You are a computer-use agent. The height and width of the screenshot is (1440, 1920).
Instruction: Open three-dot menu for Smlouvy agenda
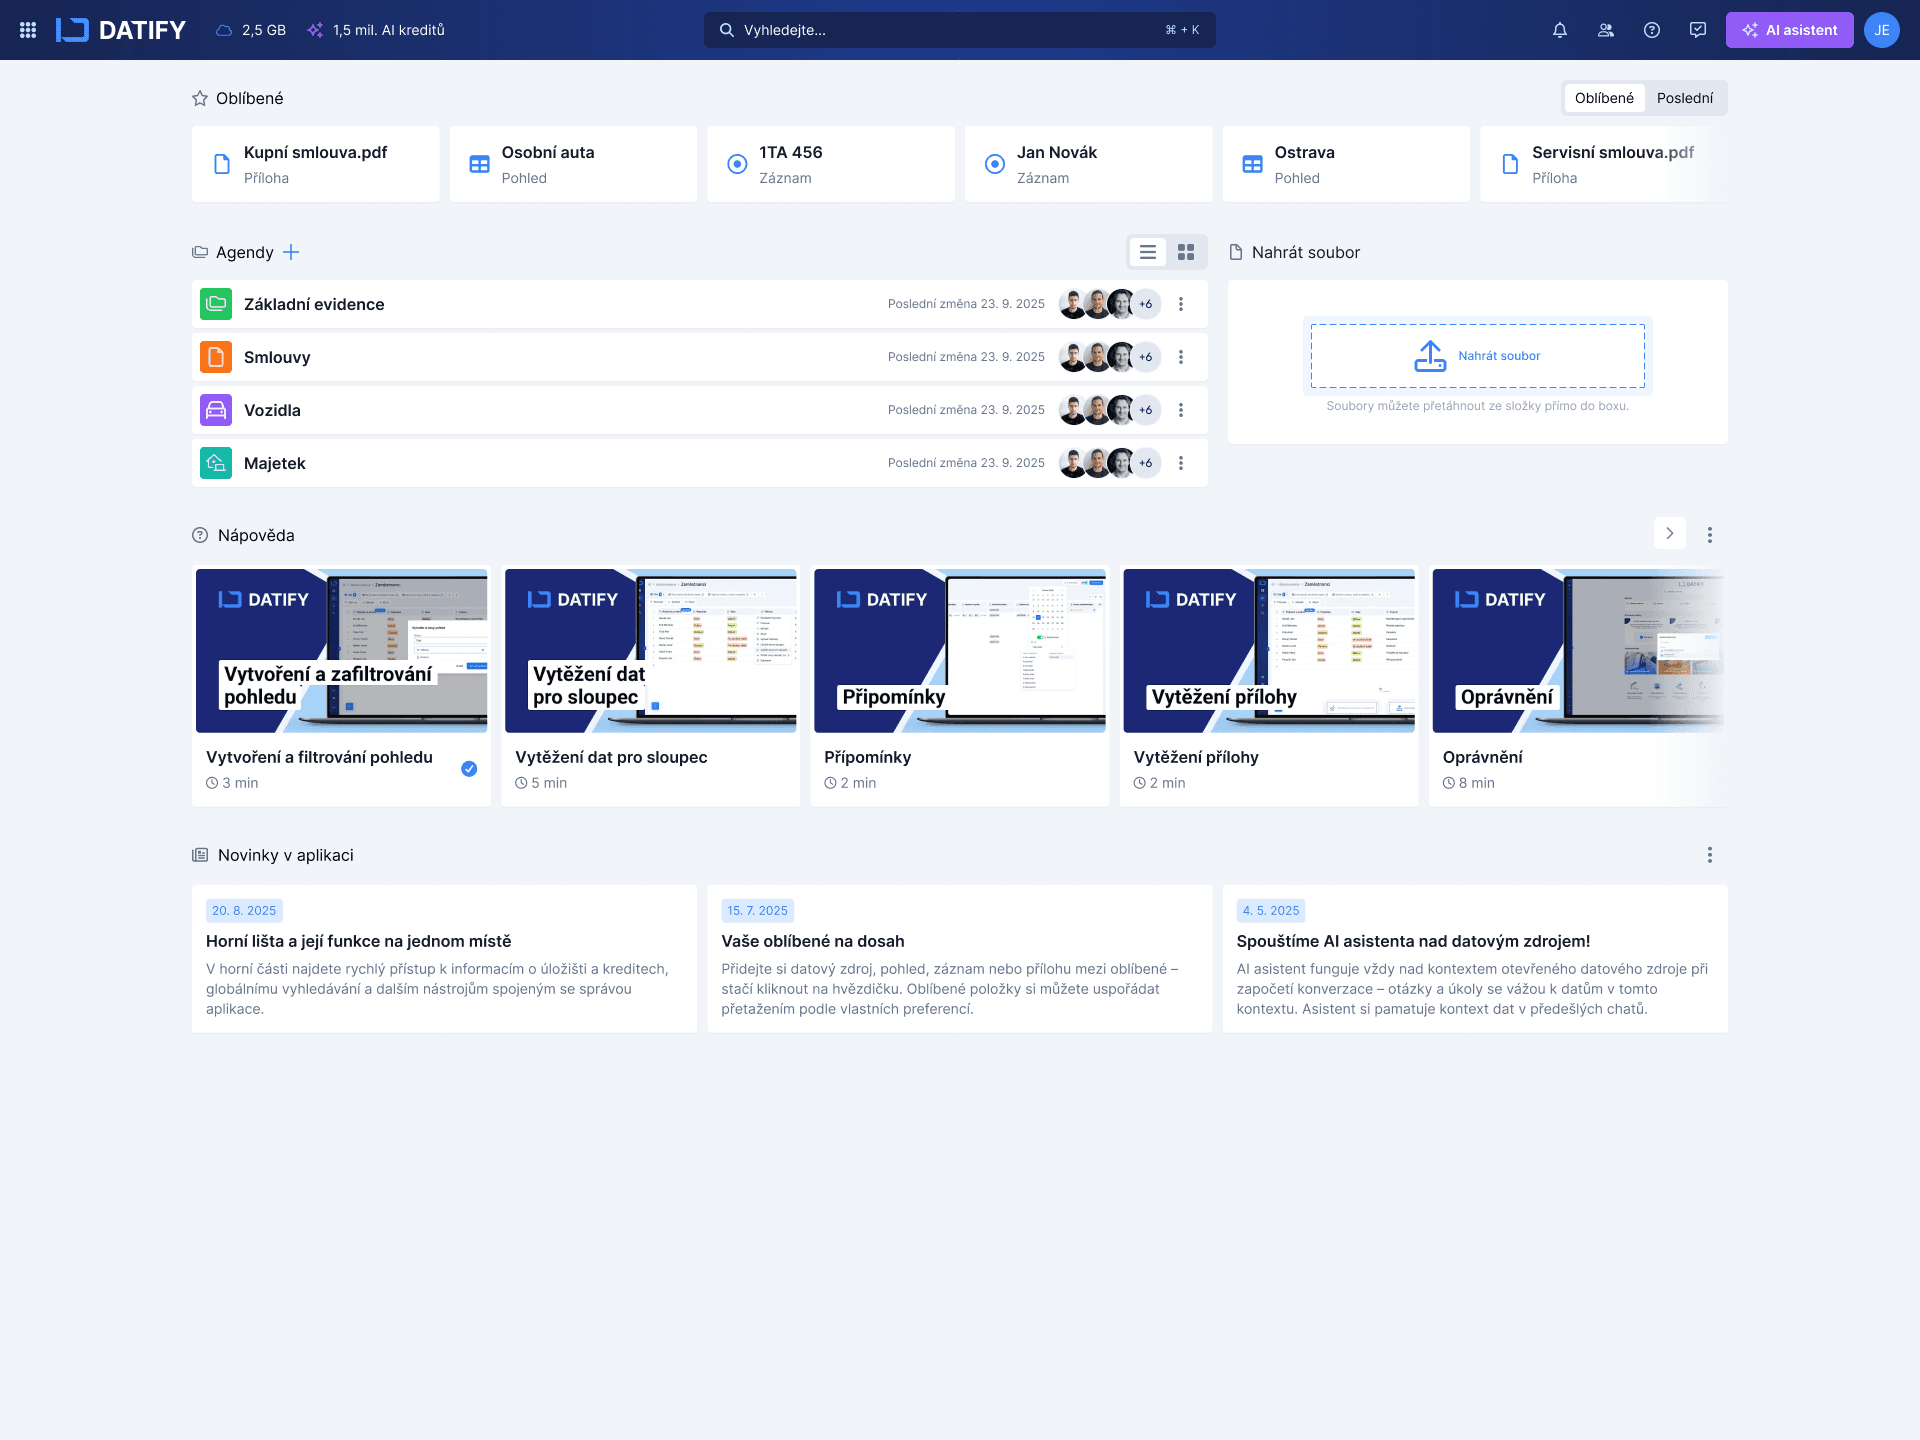(1181, 357)
